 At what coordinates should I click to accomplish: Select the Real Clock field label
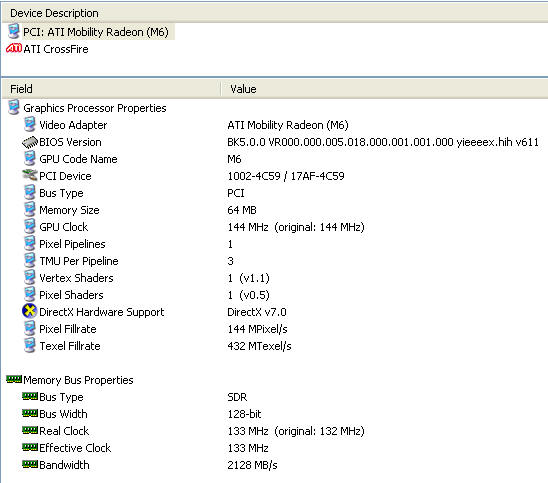[x=64, y=431]
